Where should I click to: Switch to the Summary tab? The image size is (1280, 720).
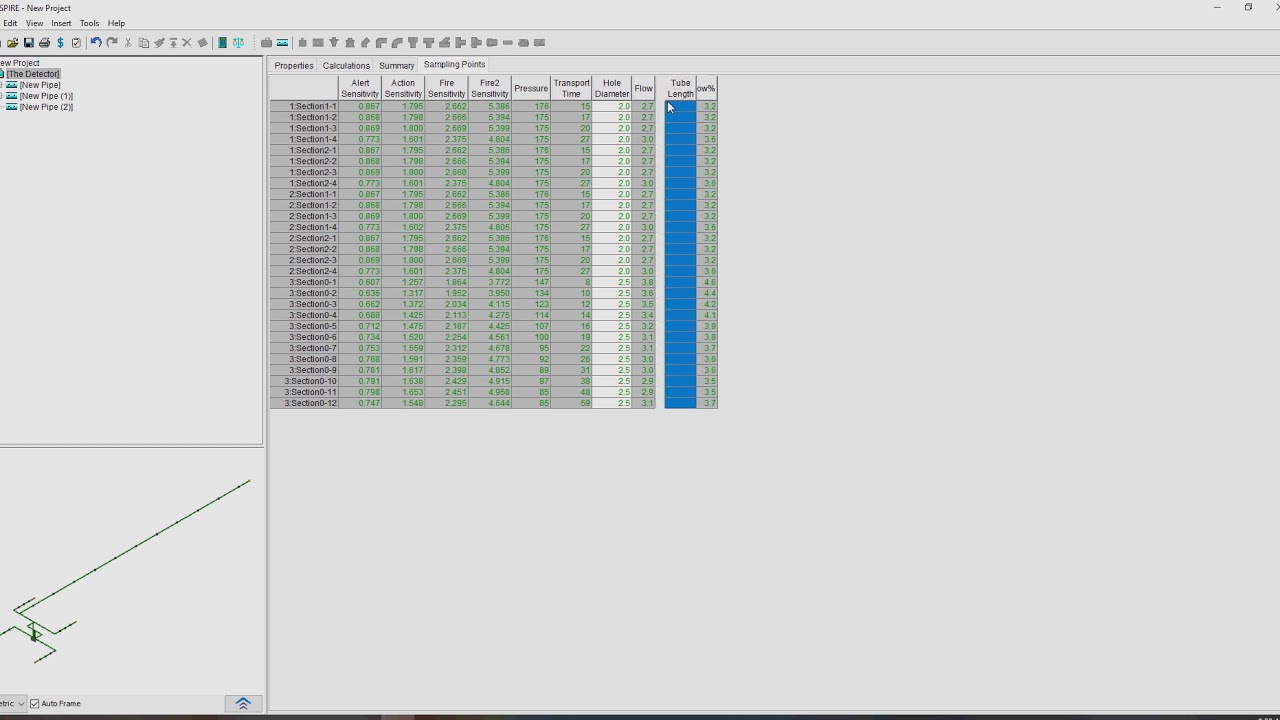tap(397, 65)
